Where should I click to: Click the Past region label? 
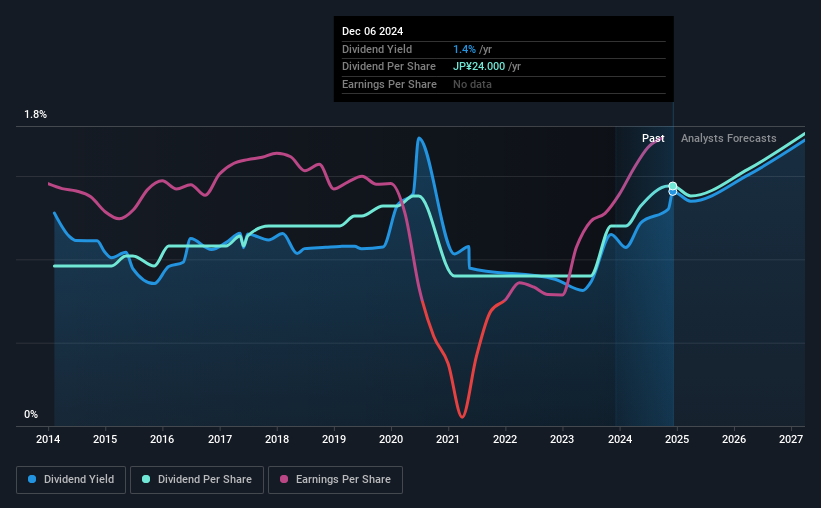[653, 138]
